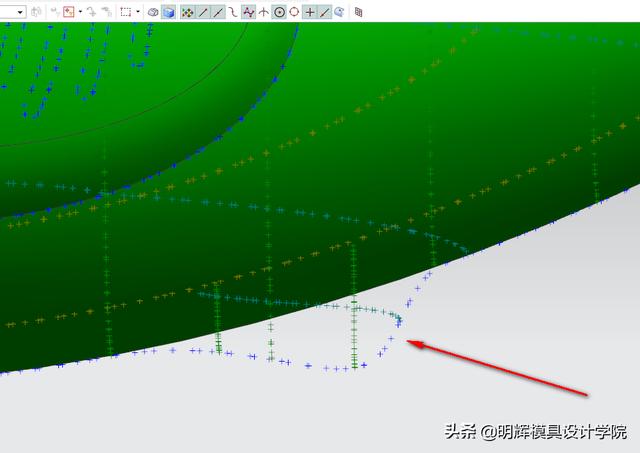Click the red-framed selection scope icon
Image resolution: width=640 pixels, height=453 pixels.
point(69,12)
